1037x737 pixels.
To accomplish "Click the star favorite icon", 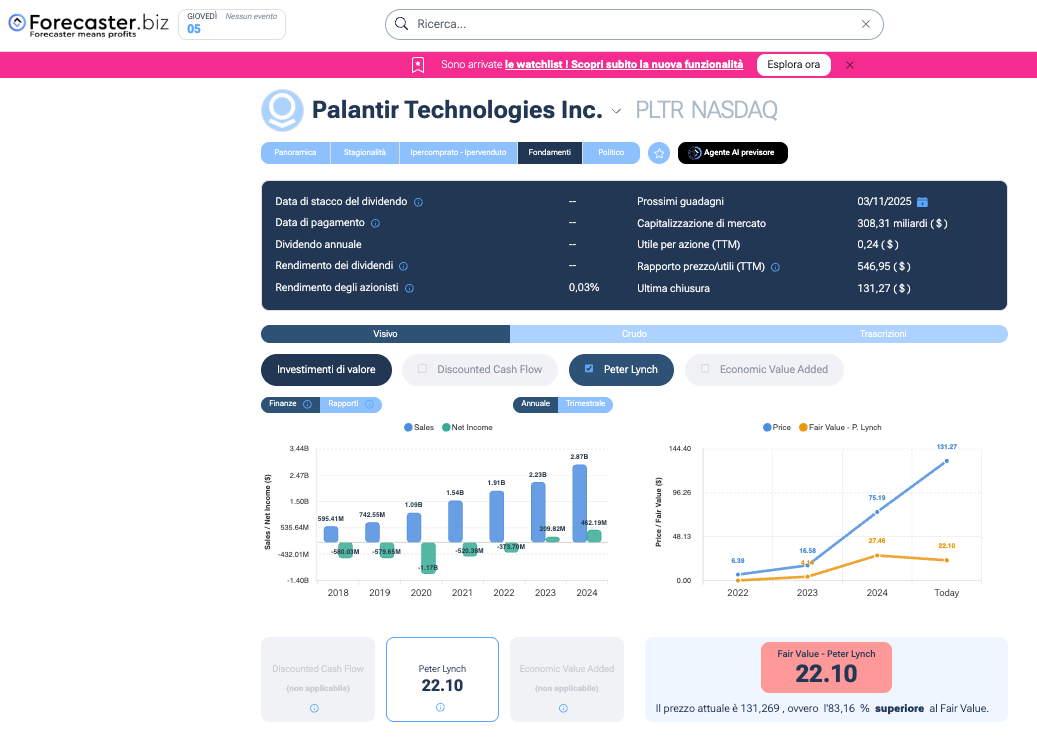I will click(x=658, y=153).
